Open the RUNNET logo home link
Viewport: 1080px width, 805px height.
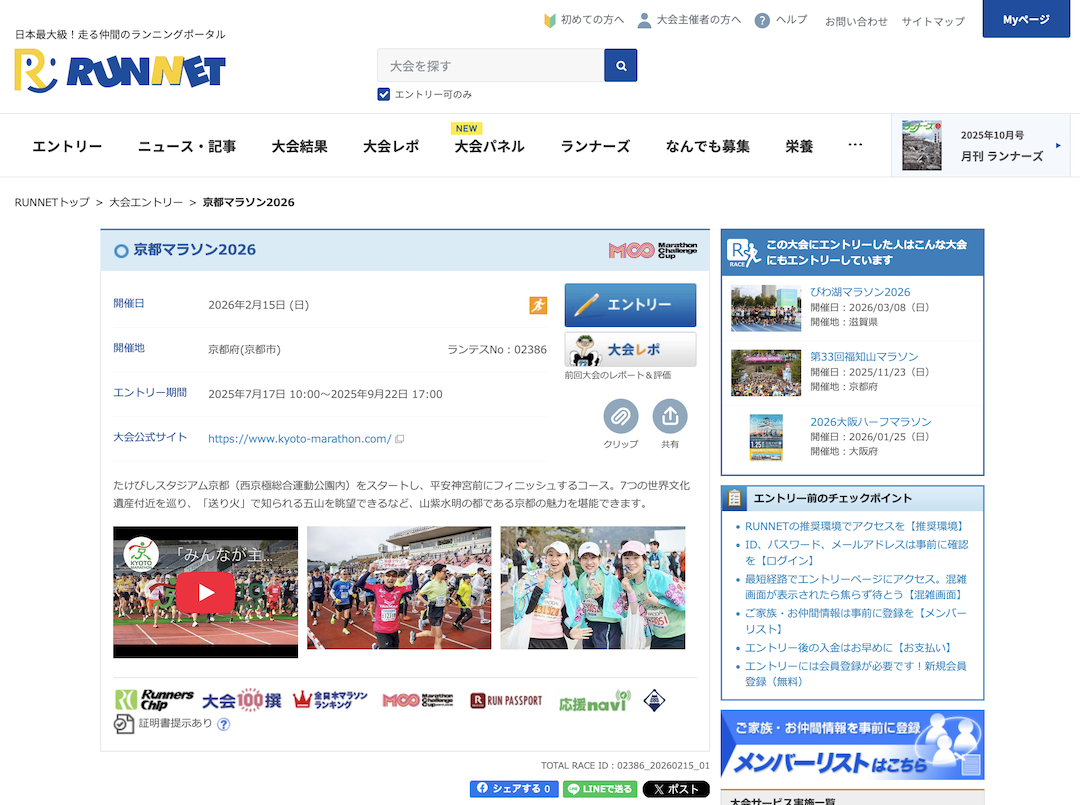[120, 71]
